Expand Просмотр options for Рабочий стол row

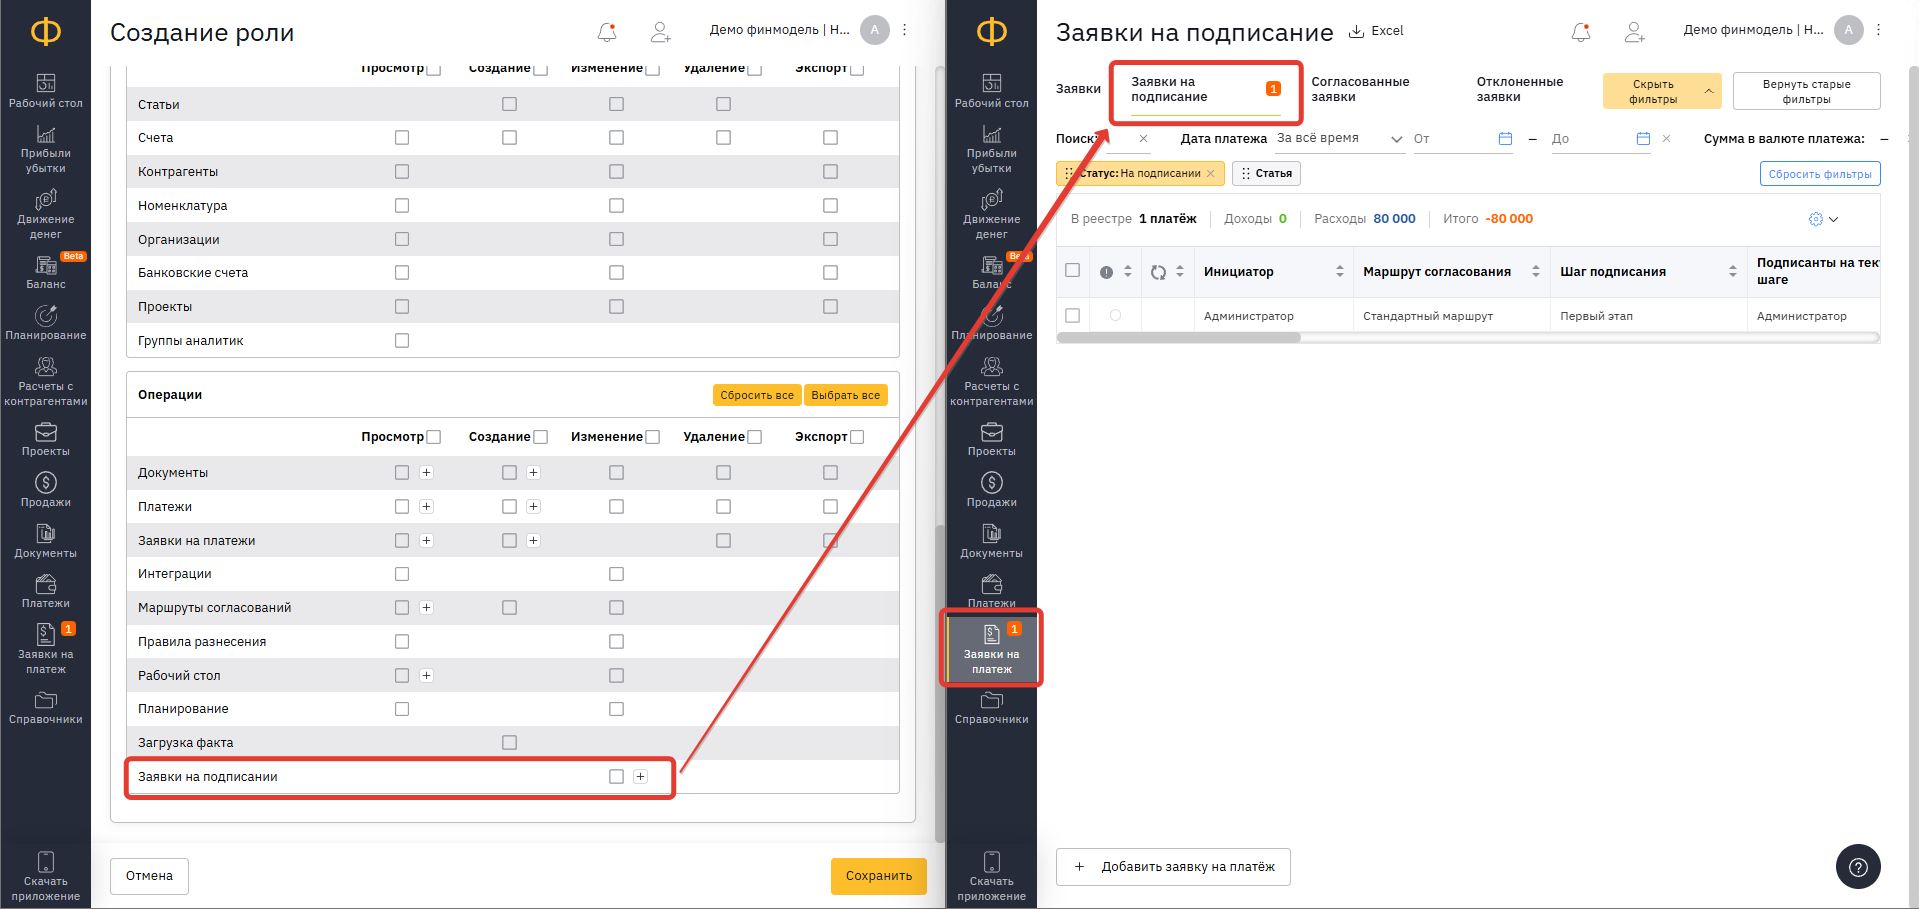[x=427, y=676]
